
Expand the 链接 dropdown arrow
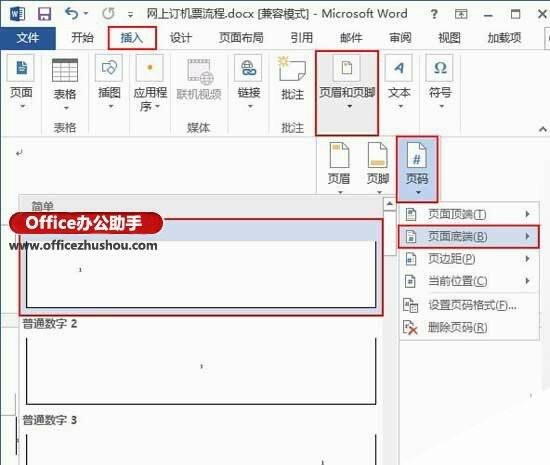[x=250, y=106]
